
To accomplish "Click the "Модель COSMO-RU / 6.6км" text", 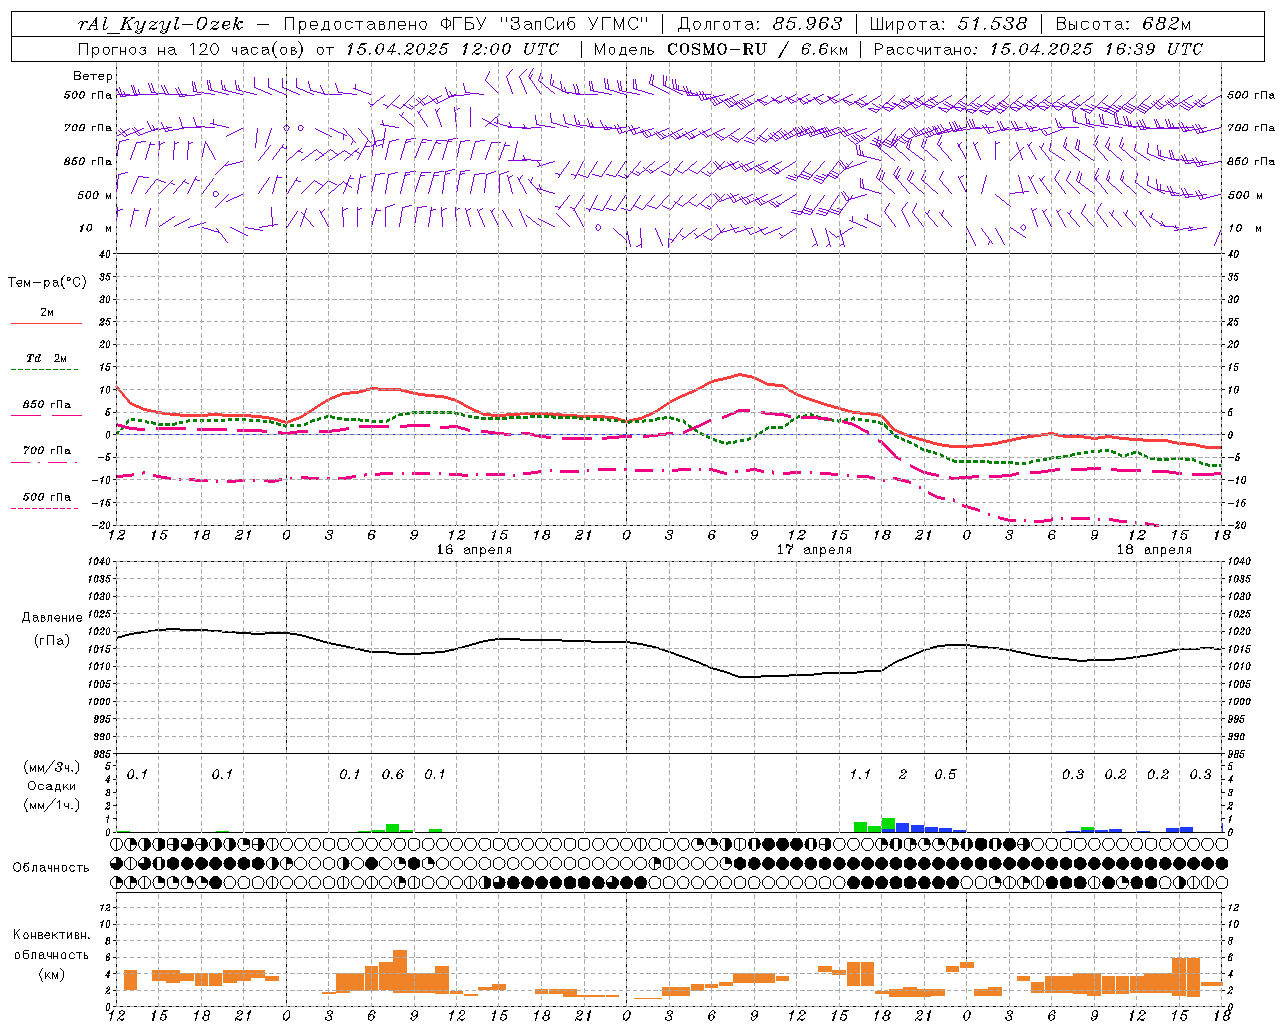I will [x=721, y=49].
